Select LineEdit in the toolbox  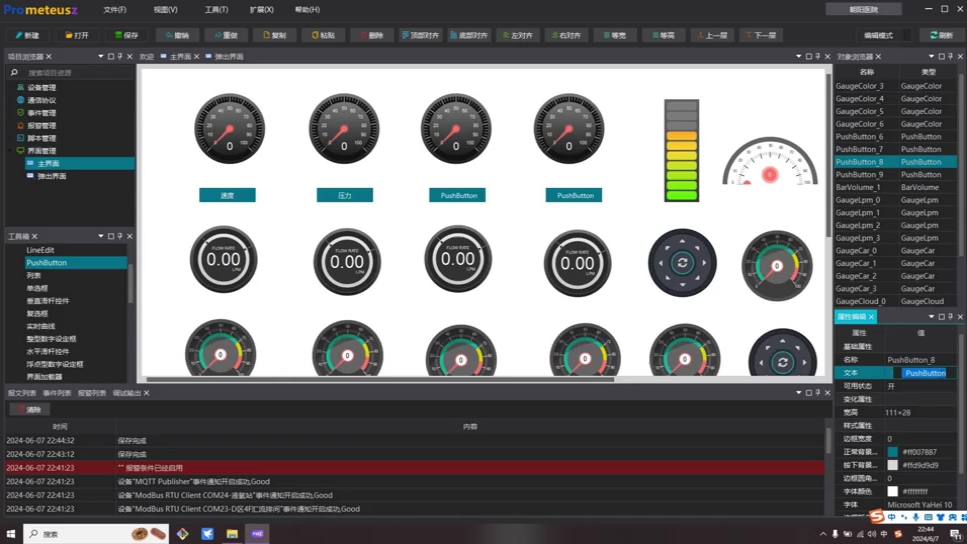[x=40, y=250]
